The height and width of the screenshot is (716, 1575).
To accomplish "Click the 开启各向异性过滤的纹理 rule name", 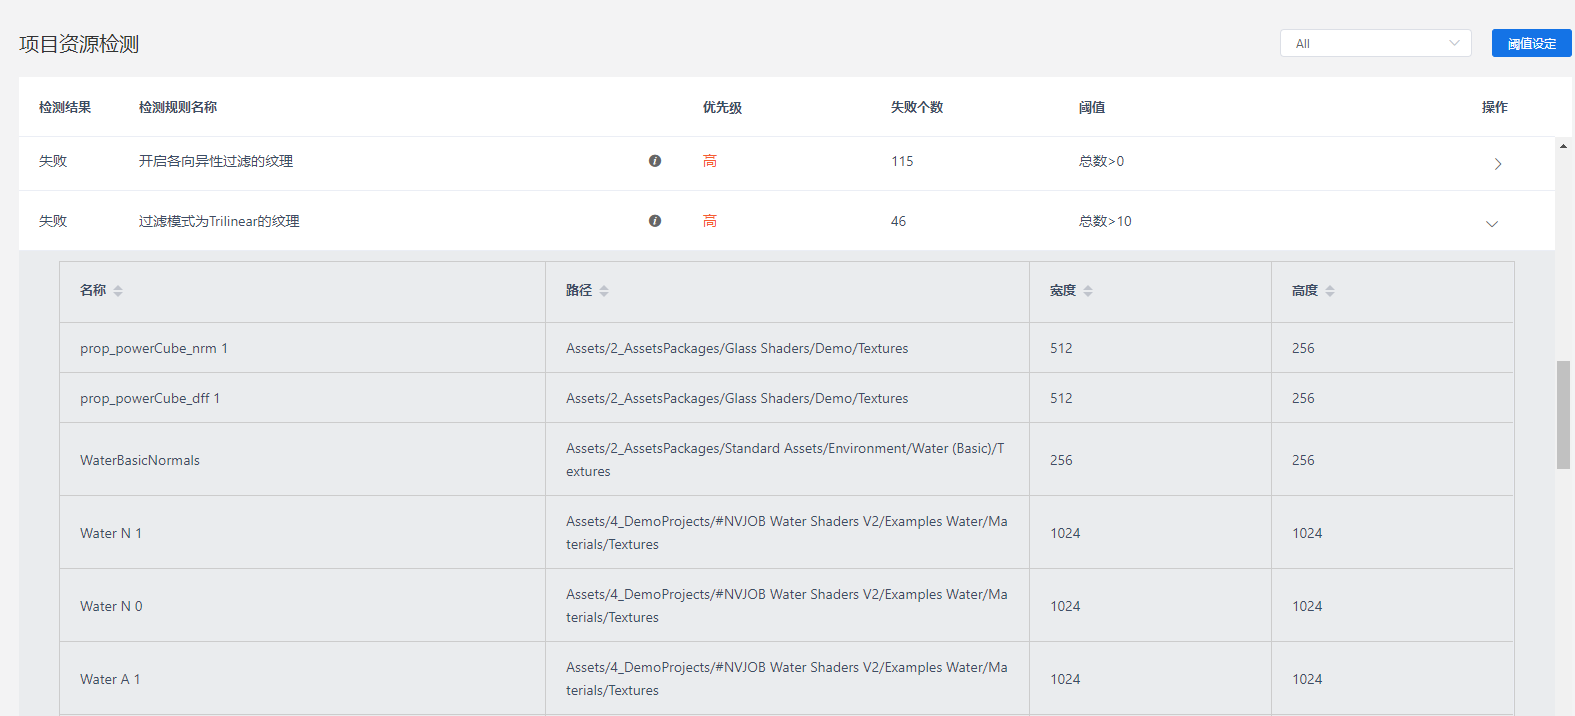I will click(216, 161).
